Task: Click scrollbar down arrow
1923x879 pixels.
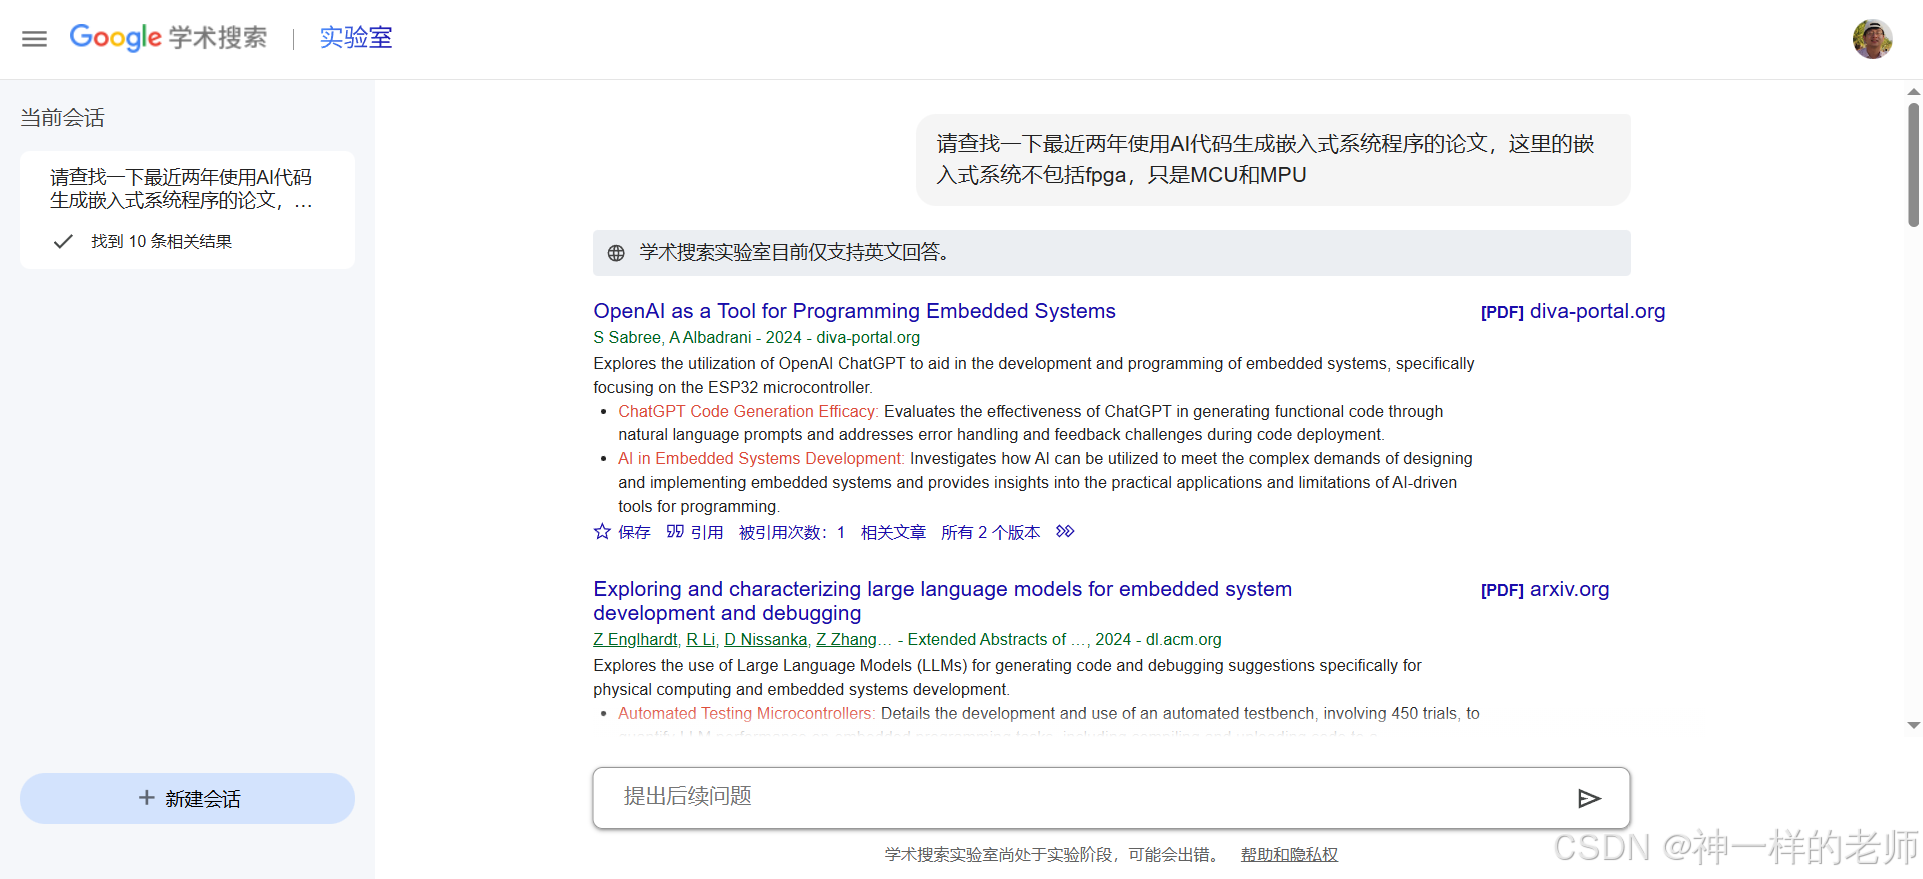Action: pos(1913,726)
